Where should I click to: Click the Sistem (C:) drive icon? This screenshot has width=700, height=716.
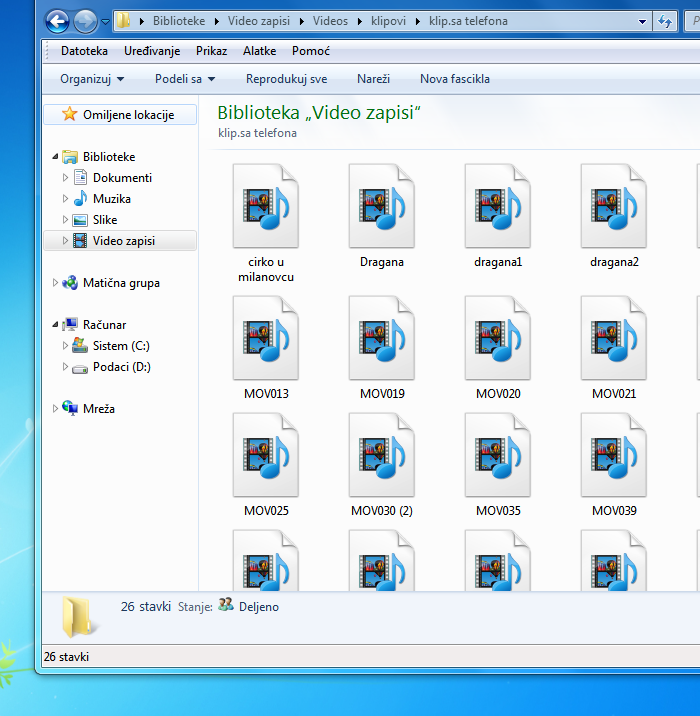pos(80,345)
